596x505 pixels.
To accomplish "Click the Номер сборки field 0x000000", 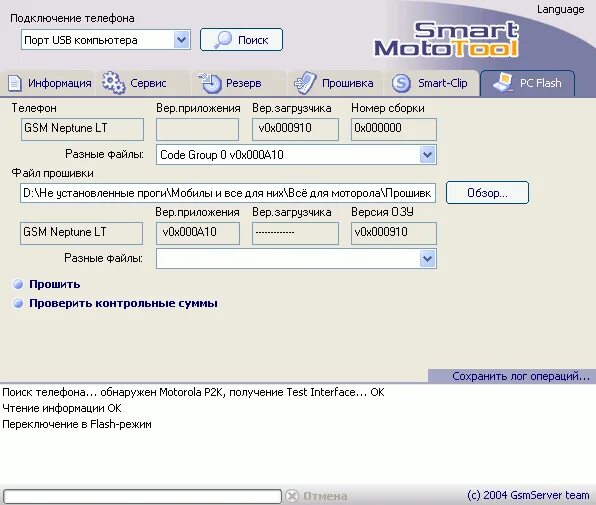I will pyautogui.click(x=394, y=129).
